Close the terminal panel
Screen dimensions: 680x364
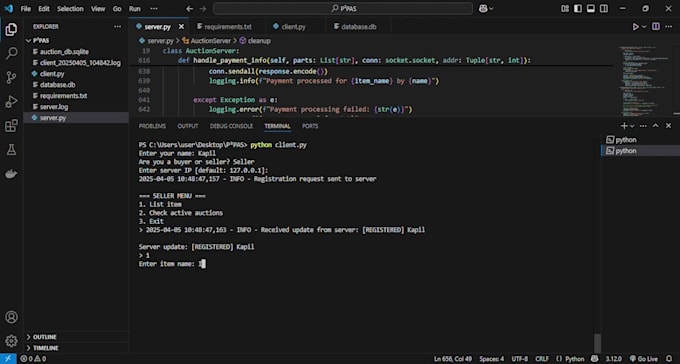[668, 126]
